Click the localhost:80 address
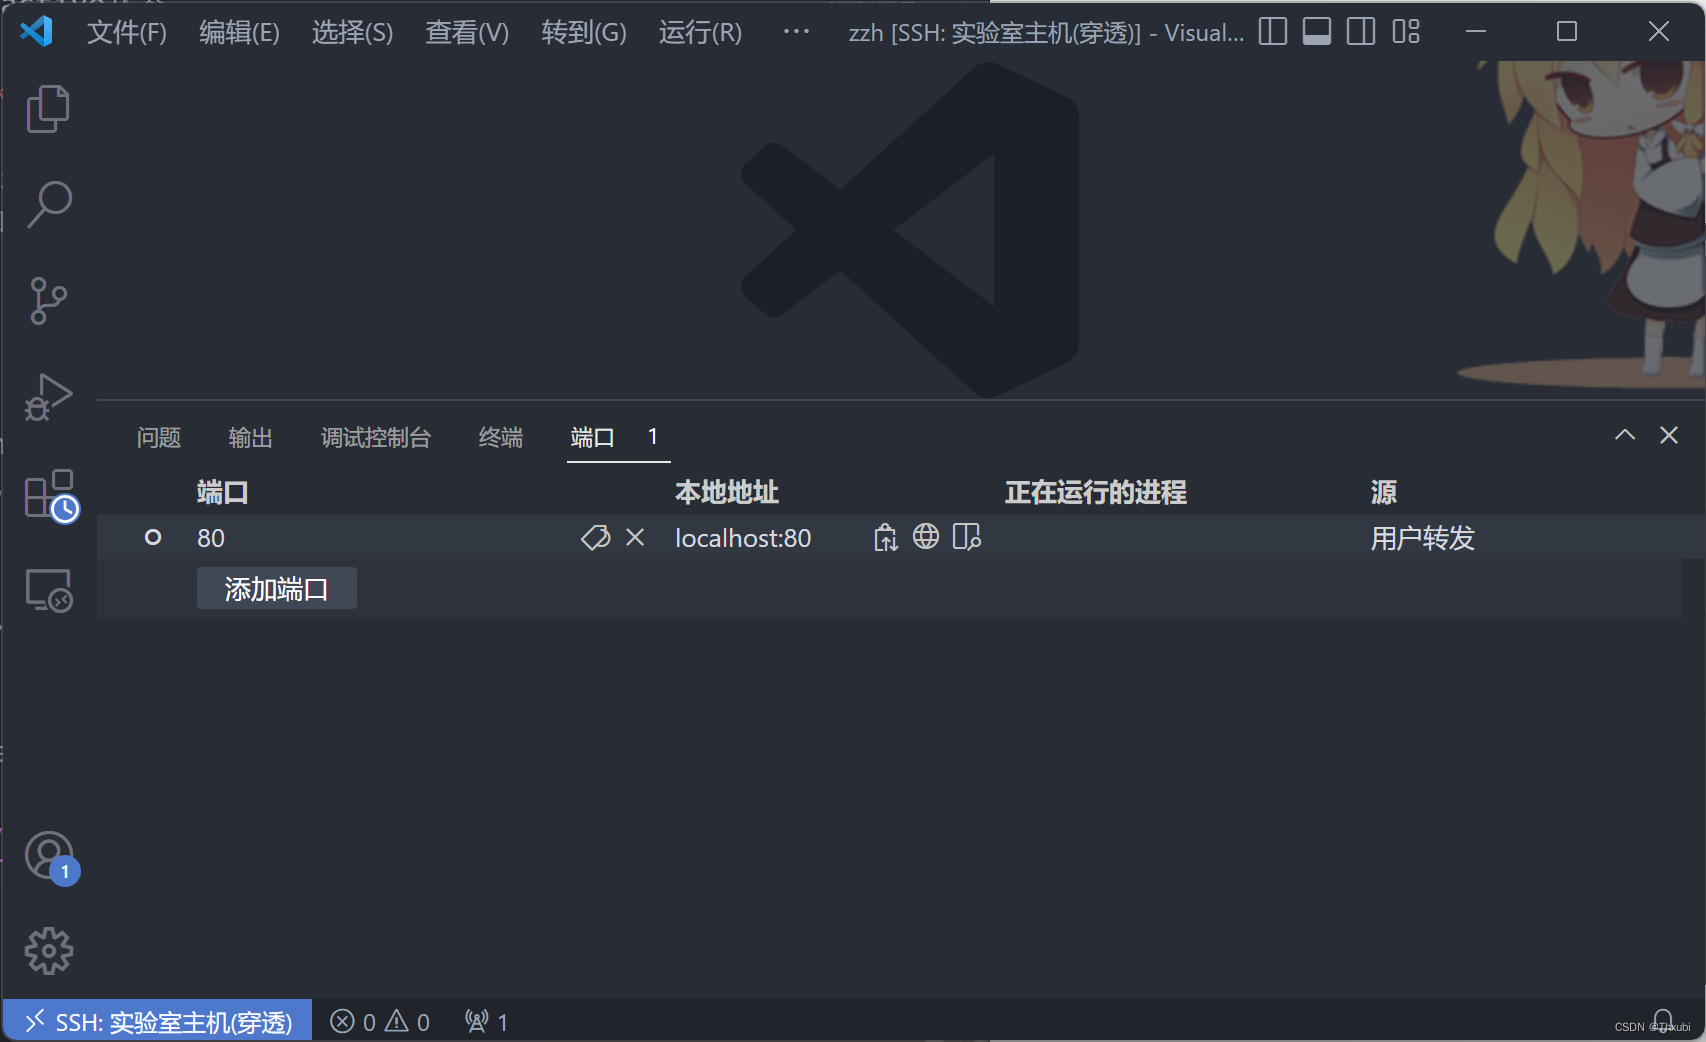1706x1042 pixels. 743,538
